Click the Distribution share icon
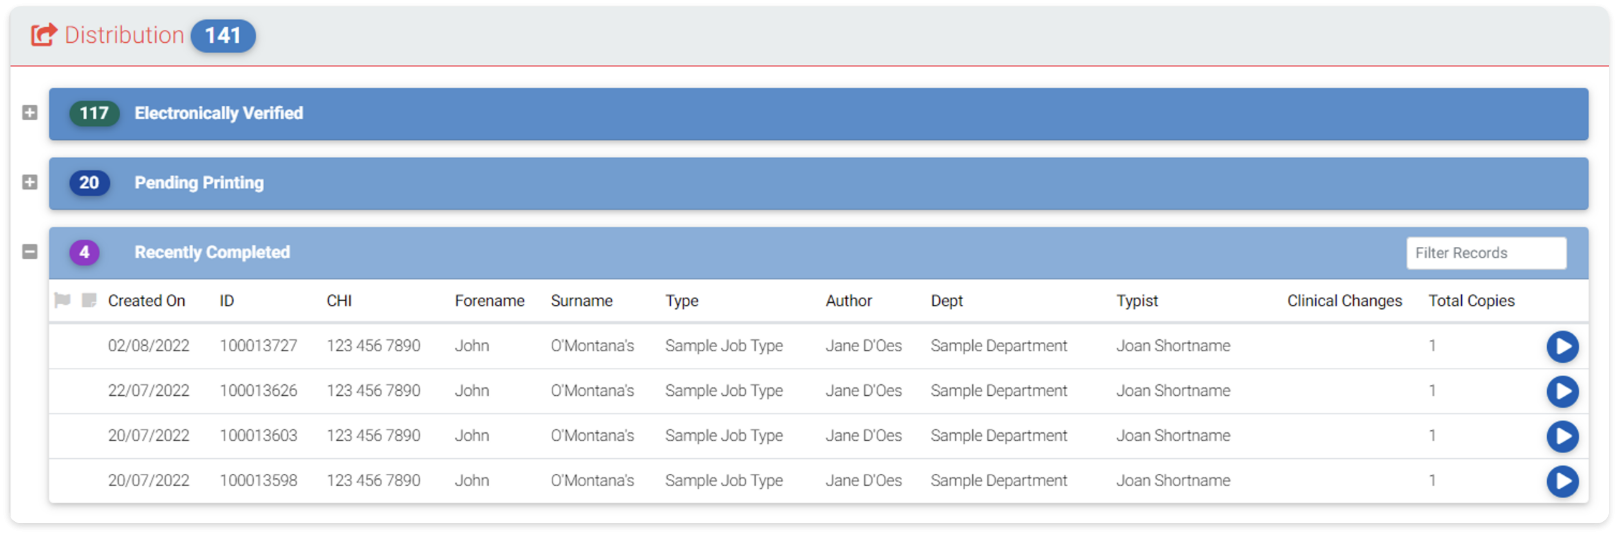This screenshot has height=535, width=1618. pyautogui.click(x=43, y=35)
